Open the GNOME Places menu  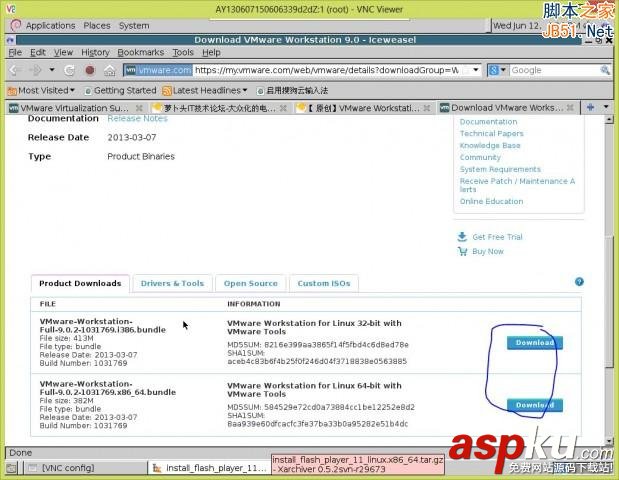97,26
